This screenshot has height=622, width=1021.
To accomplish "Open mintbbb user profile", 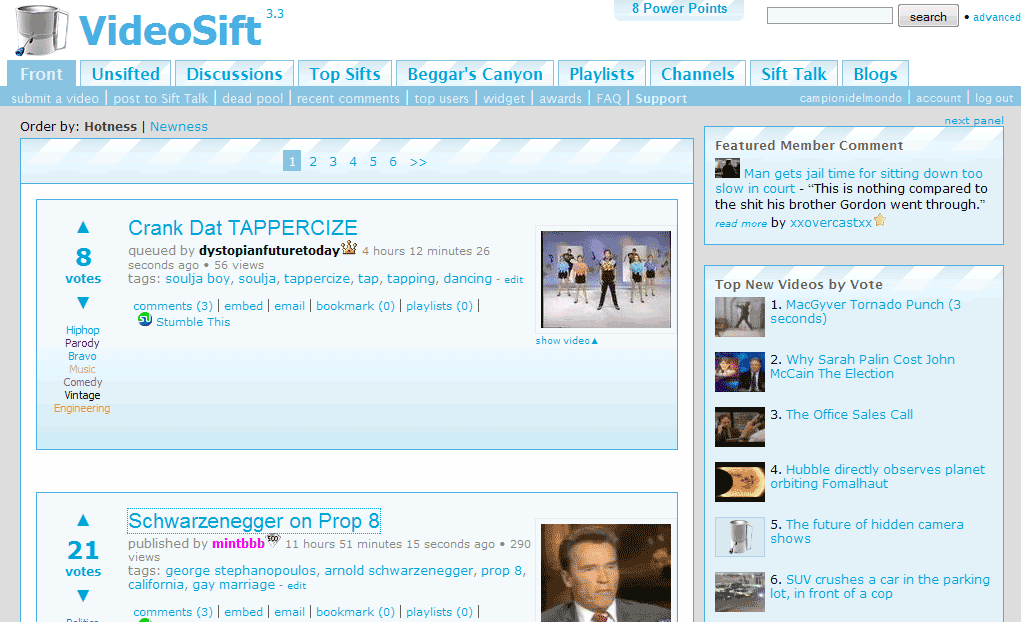I will click(238, 543).
